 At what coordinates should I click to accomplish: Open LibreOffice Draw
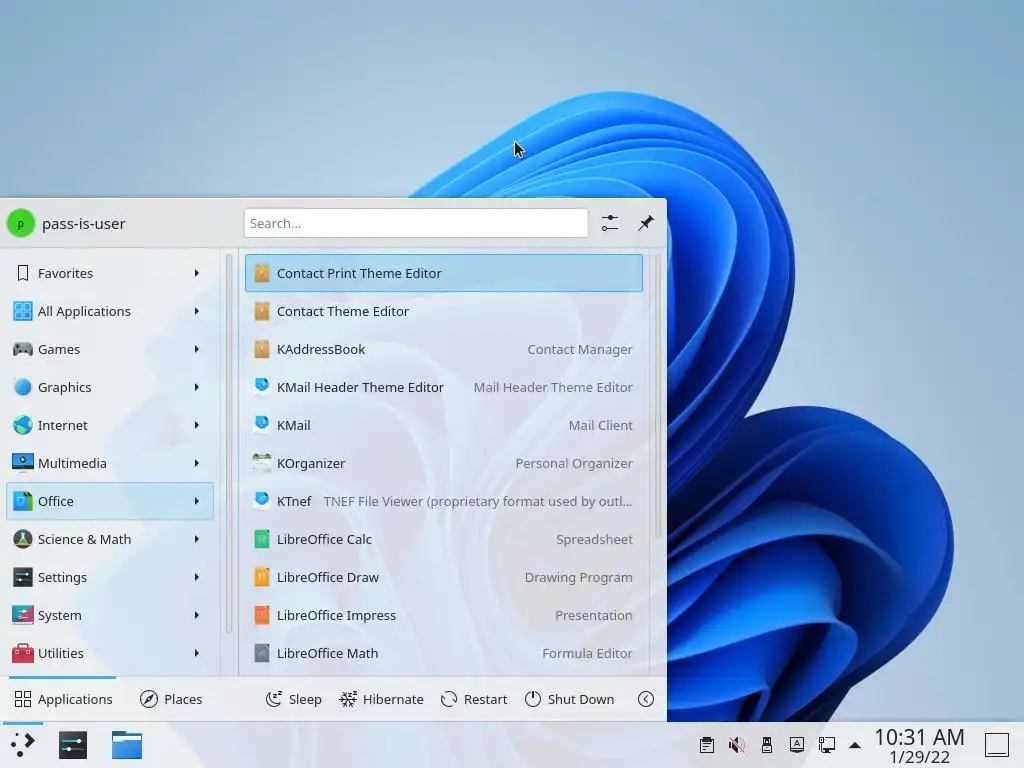[x=443, y=577]
